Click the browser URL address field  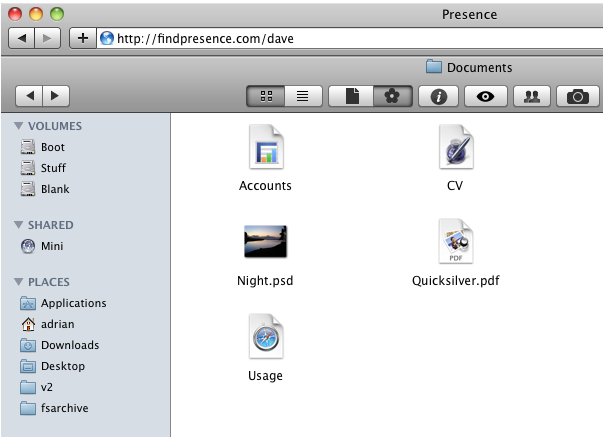click(x=350, y=38)
